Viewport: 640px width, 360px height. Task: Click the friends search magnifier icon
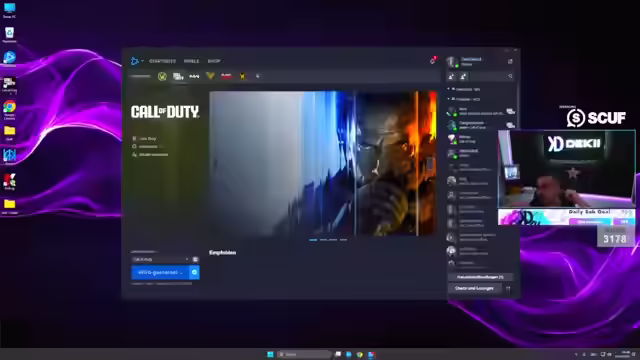coord(510,76)
